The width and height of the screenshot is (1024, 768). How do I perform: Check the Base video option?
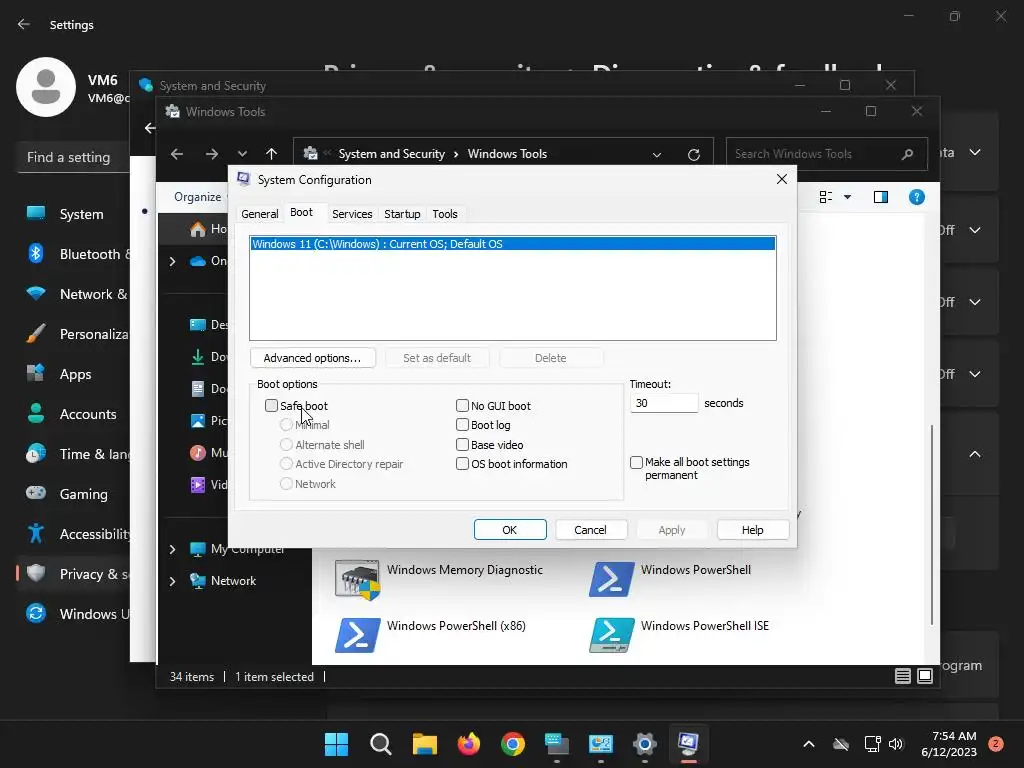click(x=462, y=445)
